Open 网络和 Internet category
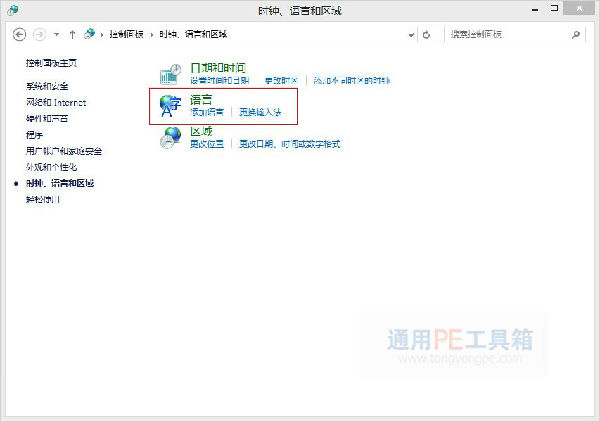 pyautogui.click(x=56, y=102)
